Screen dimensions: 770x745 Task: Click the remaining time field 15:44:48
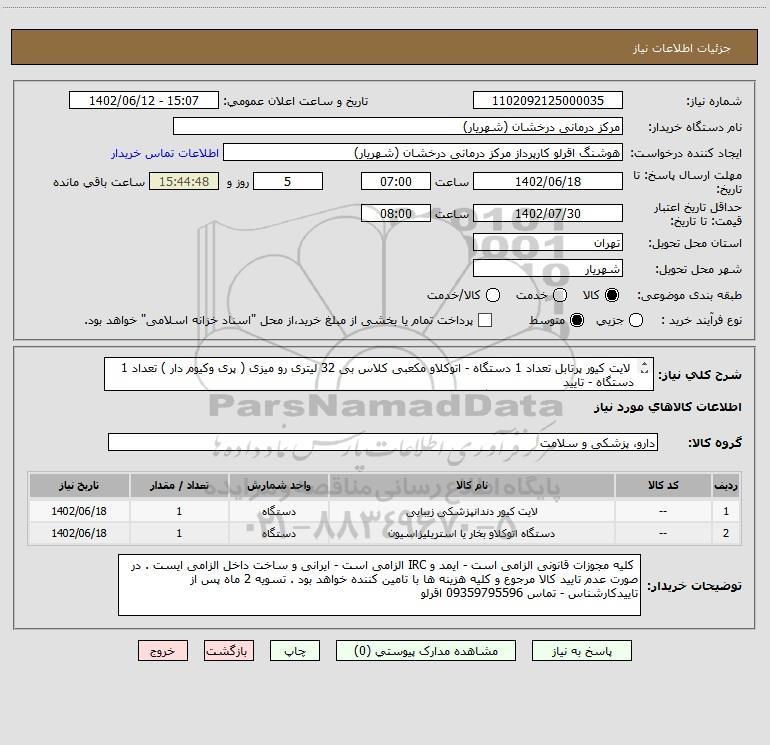point(184,181)
